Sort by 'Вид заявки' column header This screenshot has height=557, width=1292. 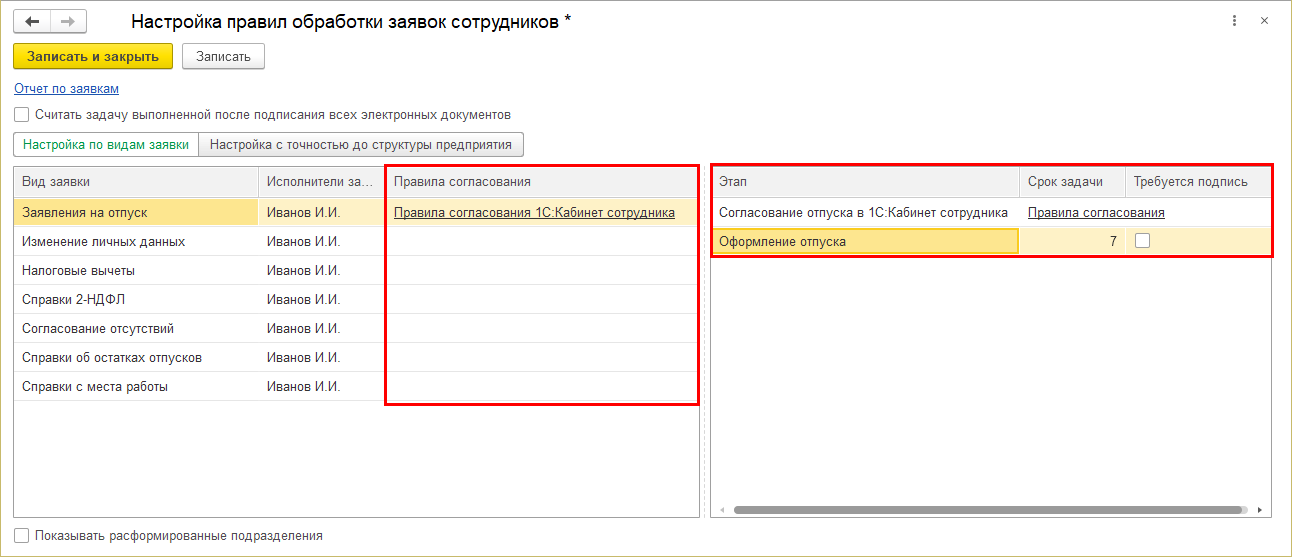pyautogui.click(x=136, y=181)
